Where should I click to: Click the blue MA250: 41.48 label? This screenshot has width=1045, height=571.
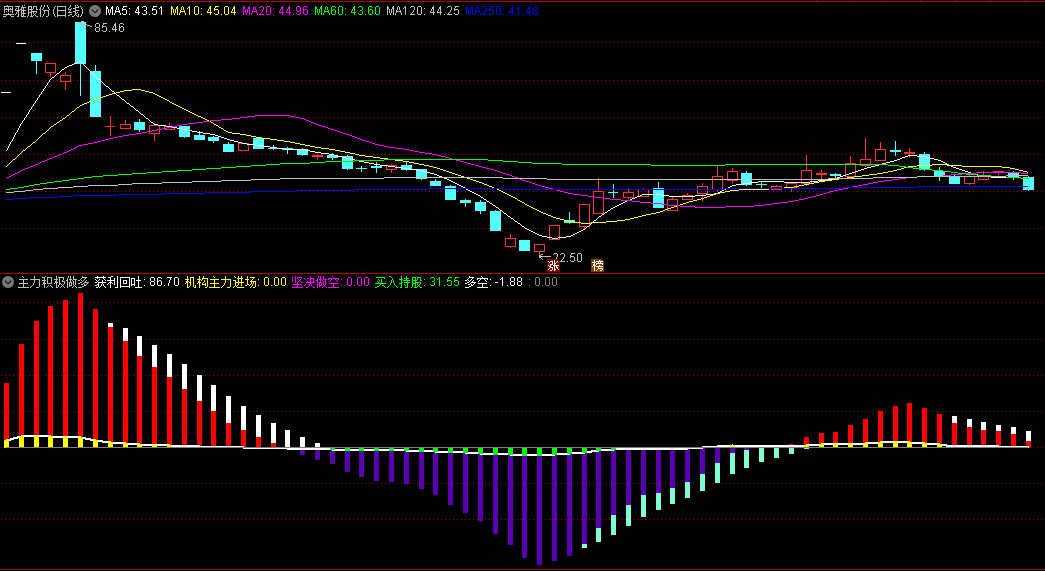(x=502, y=11)
